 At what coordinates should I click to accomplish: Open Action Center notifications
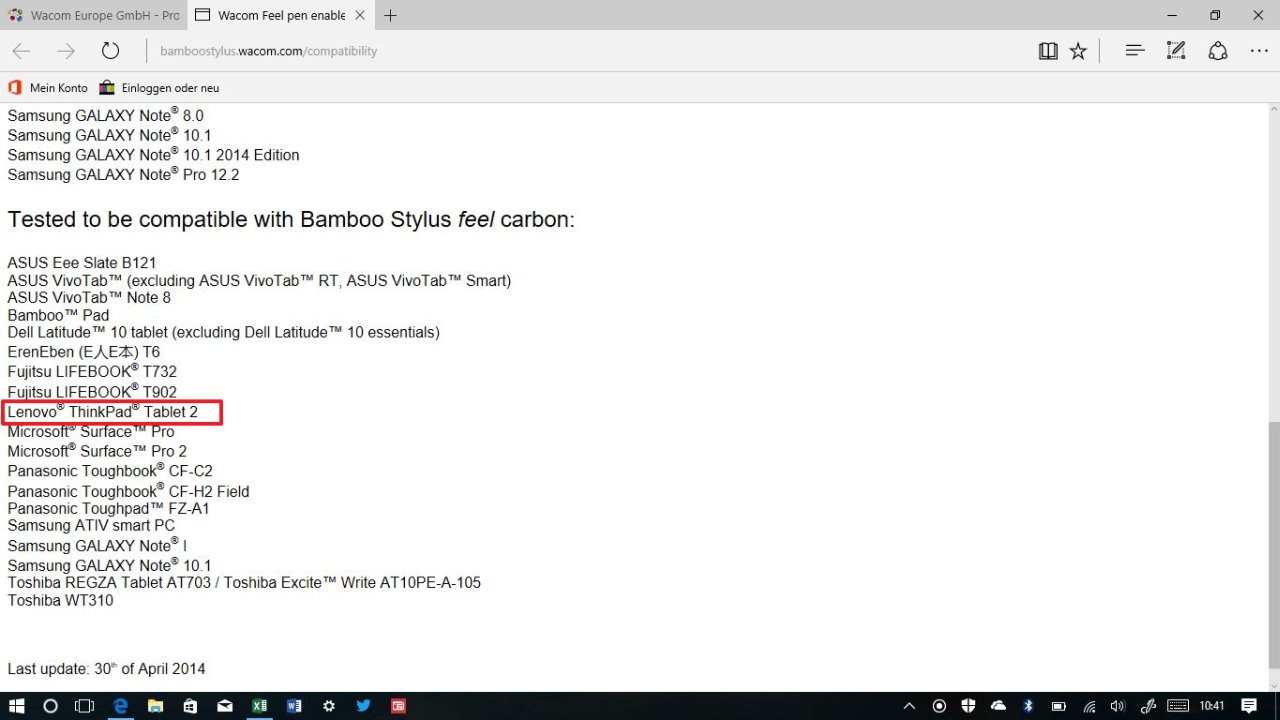(1249, 706)
